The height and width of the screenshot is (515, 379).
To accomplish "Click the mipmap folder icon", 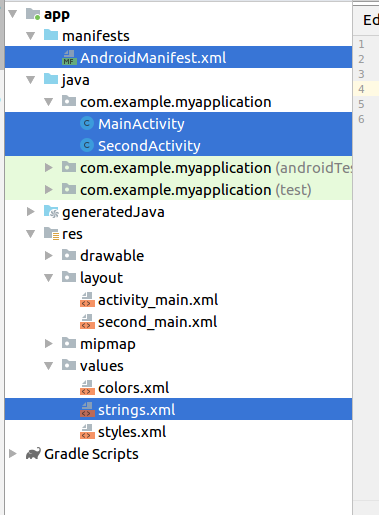I will (69, 343).
